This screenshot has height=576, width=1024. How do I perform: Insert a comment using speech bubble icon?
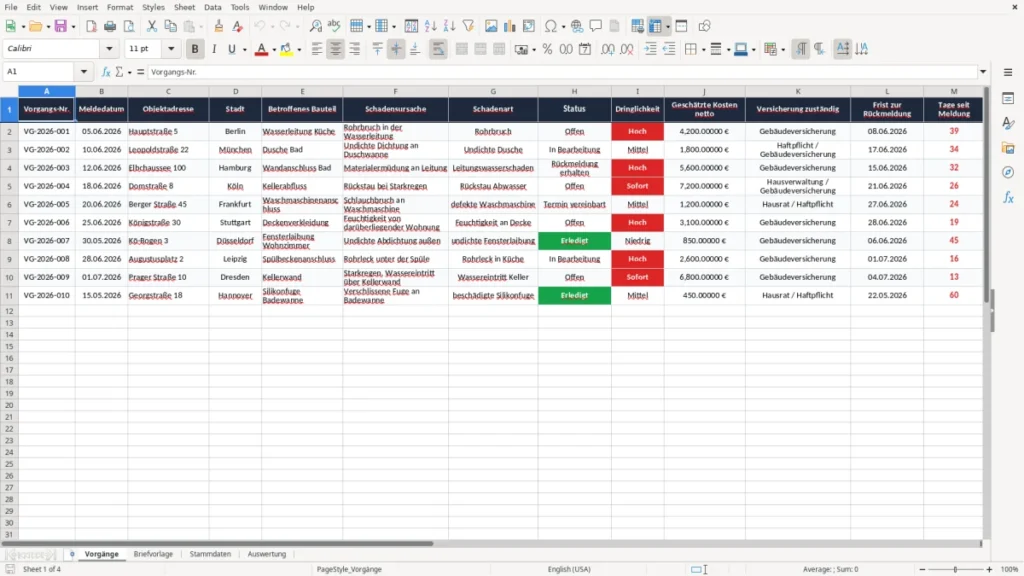(596, 26)
